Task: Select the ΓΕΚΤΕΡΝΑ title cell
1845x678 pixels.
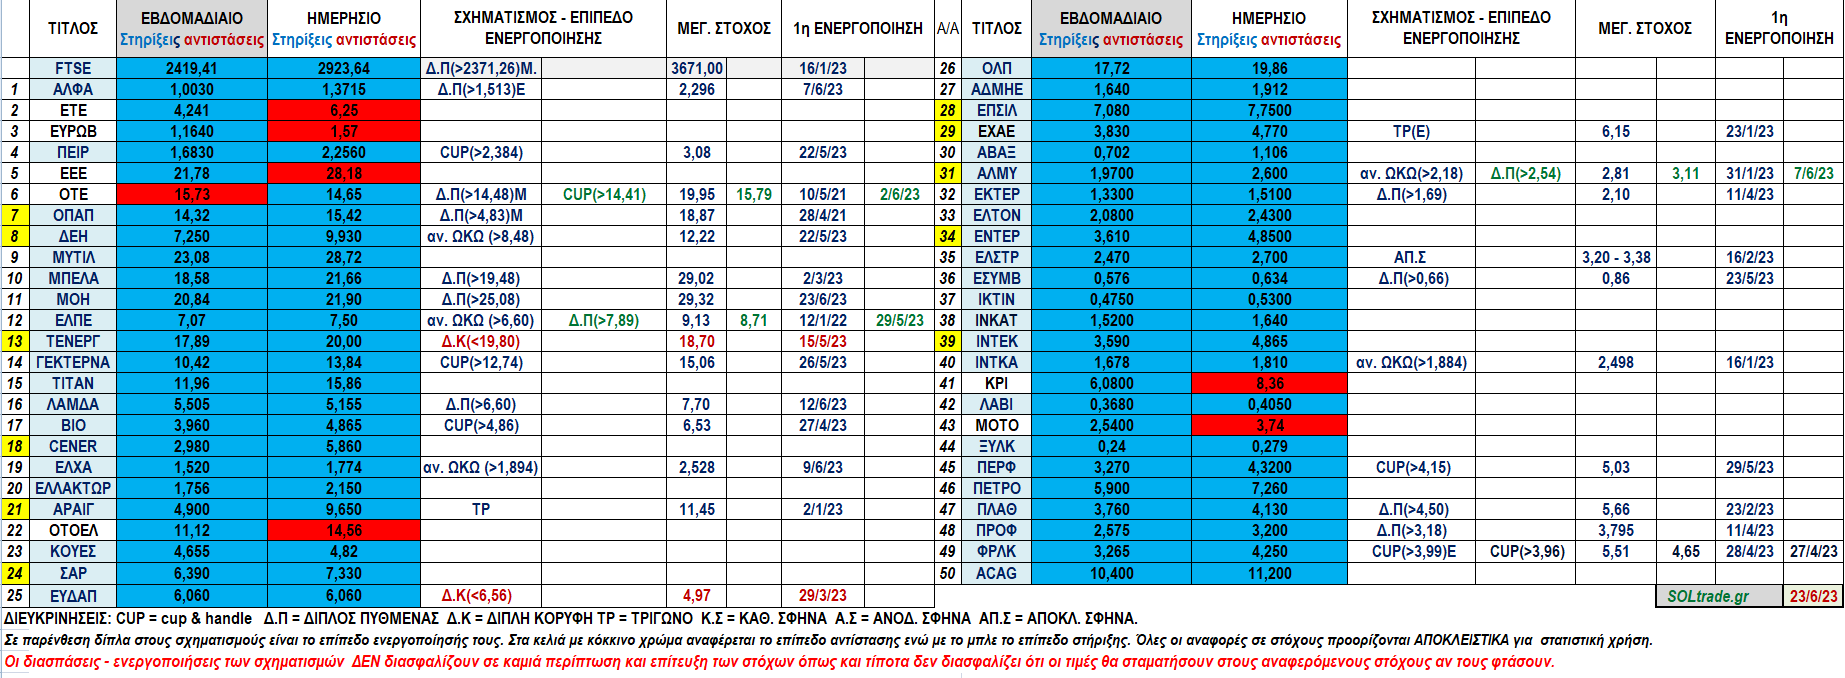Action: [73, 362]
